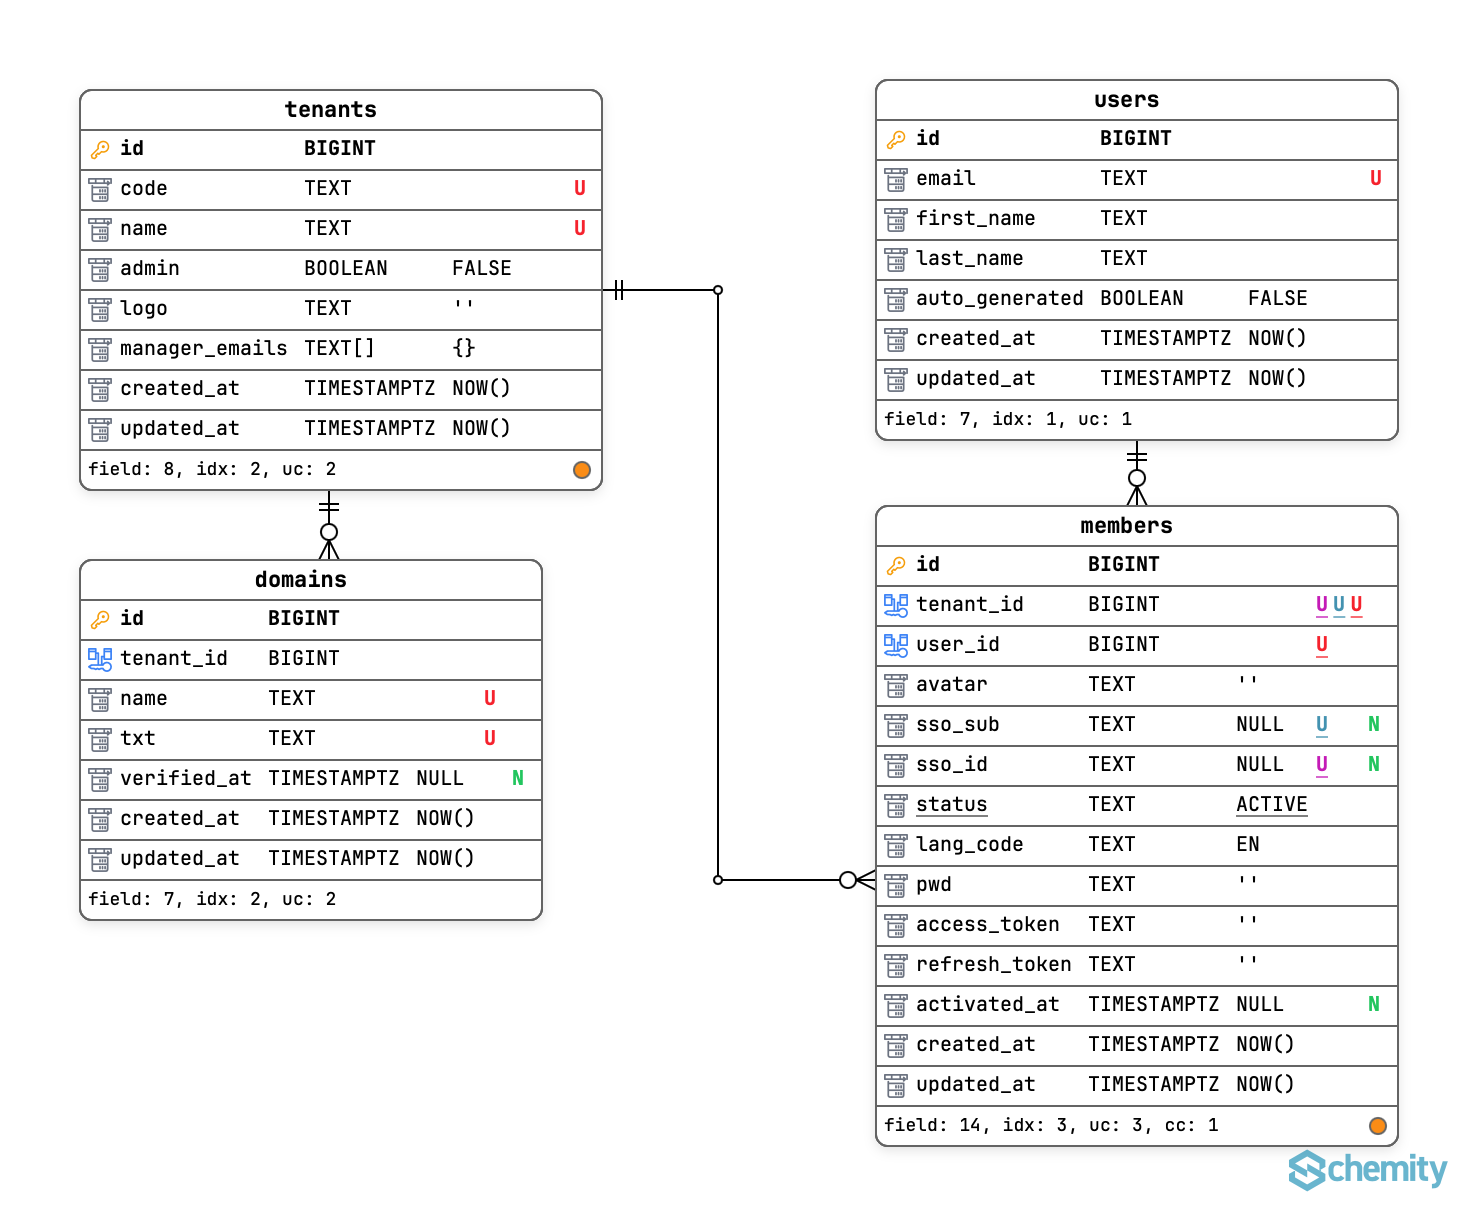Select the domains table header
Screen dimensions: 1478x1226
point(311,580)
